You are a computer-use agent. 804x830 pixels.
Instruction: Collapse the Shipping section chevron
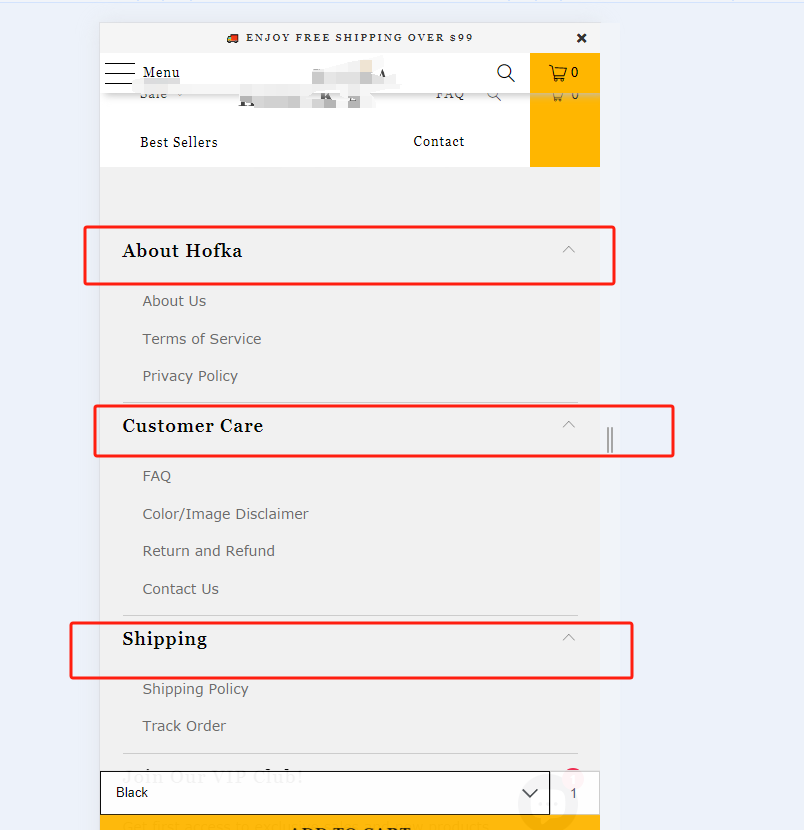[x=568, y=637]
